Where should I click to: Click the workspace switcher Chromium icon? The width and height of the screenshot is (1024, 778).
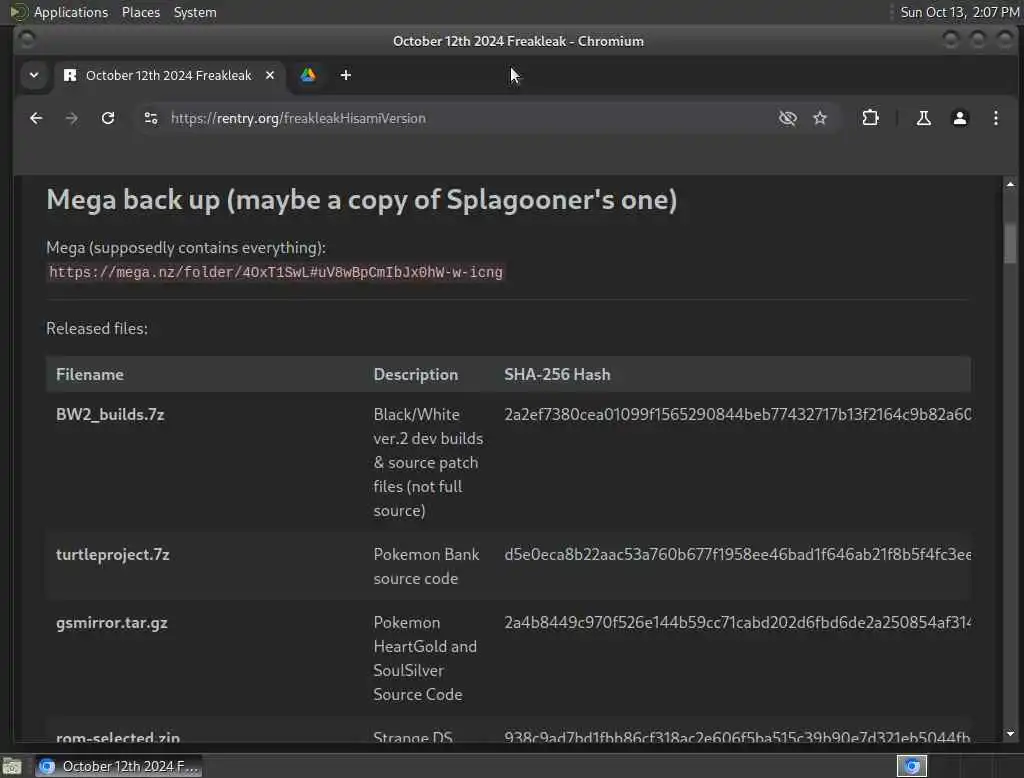[912, 766]
